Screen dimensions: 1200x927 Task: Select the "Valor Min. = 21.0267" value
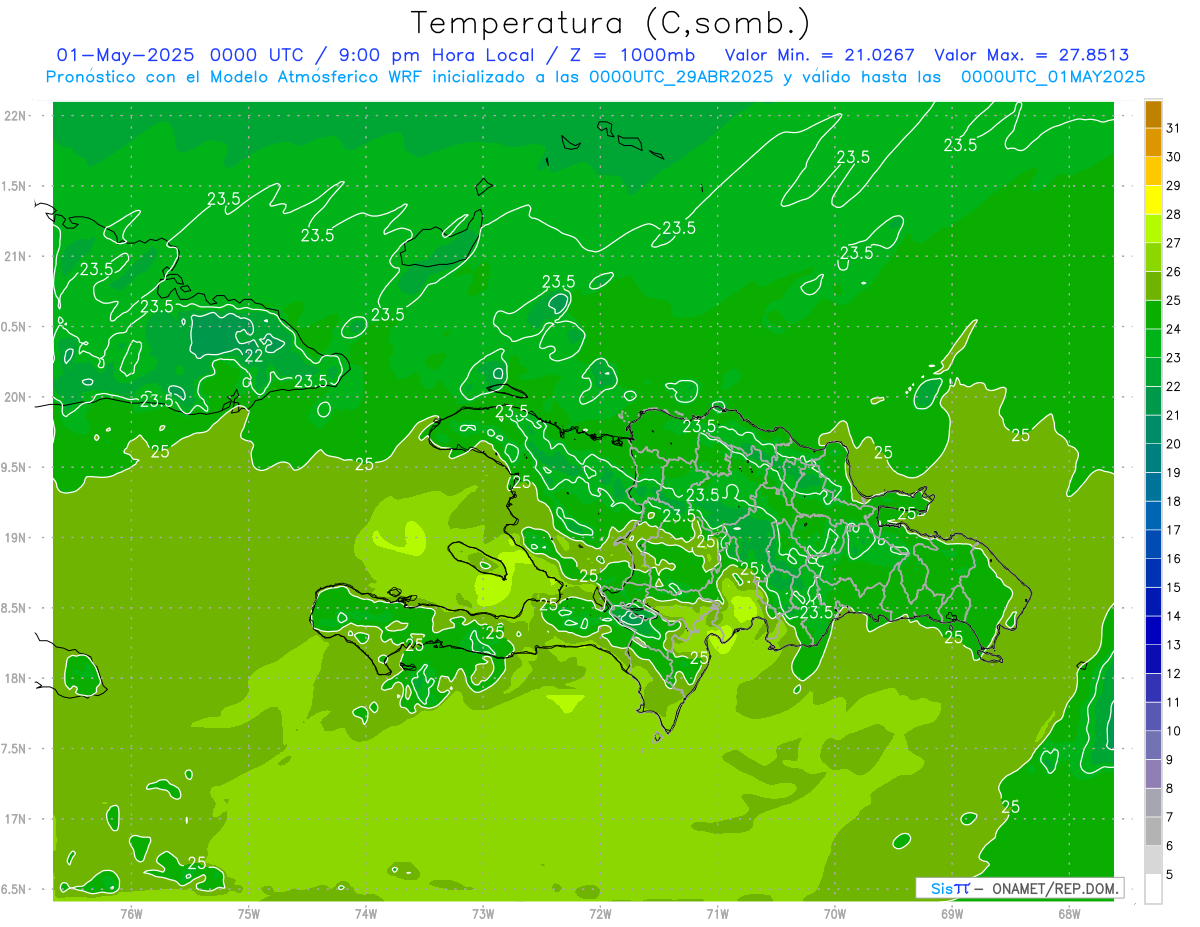tap(819, 55)
